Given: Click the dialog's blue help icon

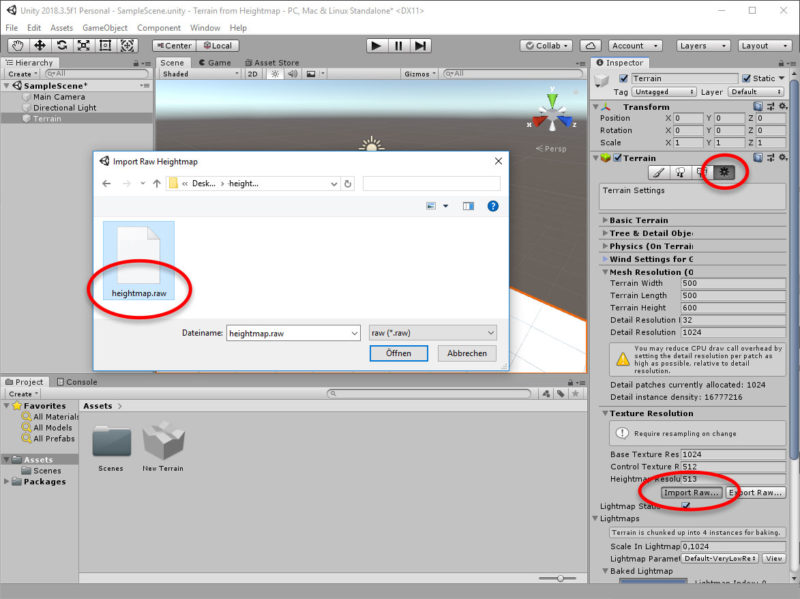Looking at the screenshot, I should point(492,206).
